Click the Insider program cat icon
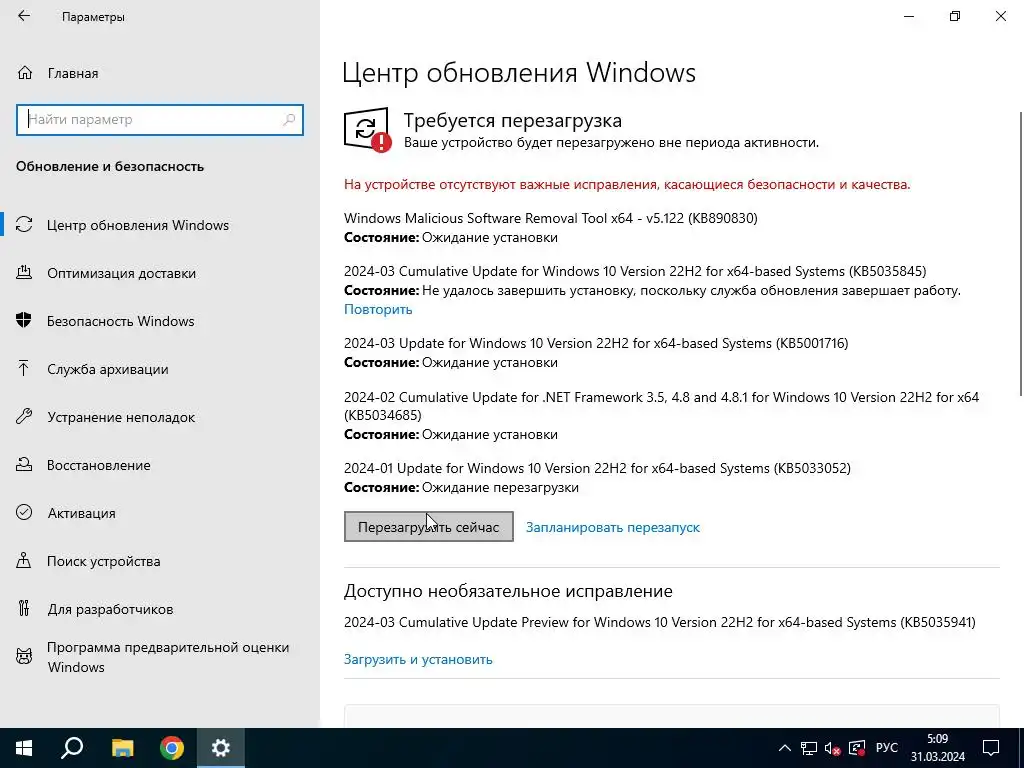The height and width of the screenshot is (768, 1024). pyautogui.click(x=24, y=656)
